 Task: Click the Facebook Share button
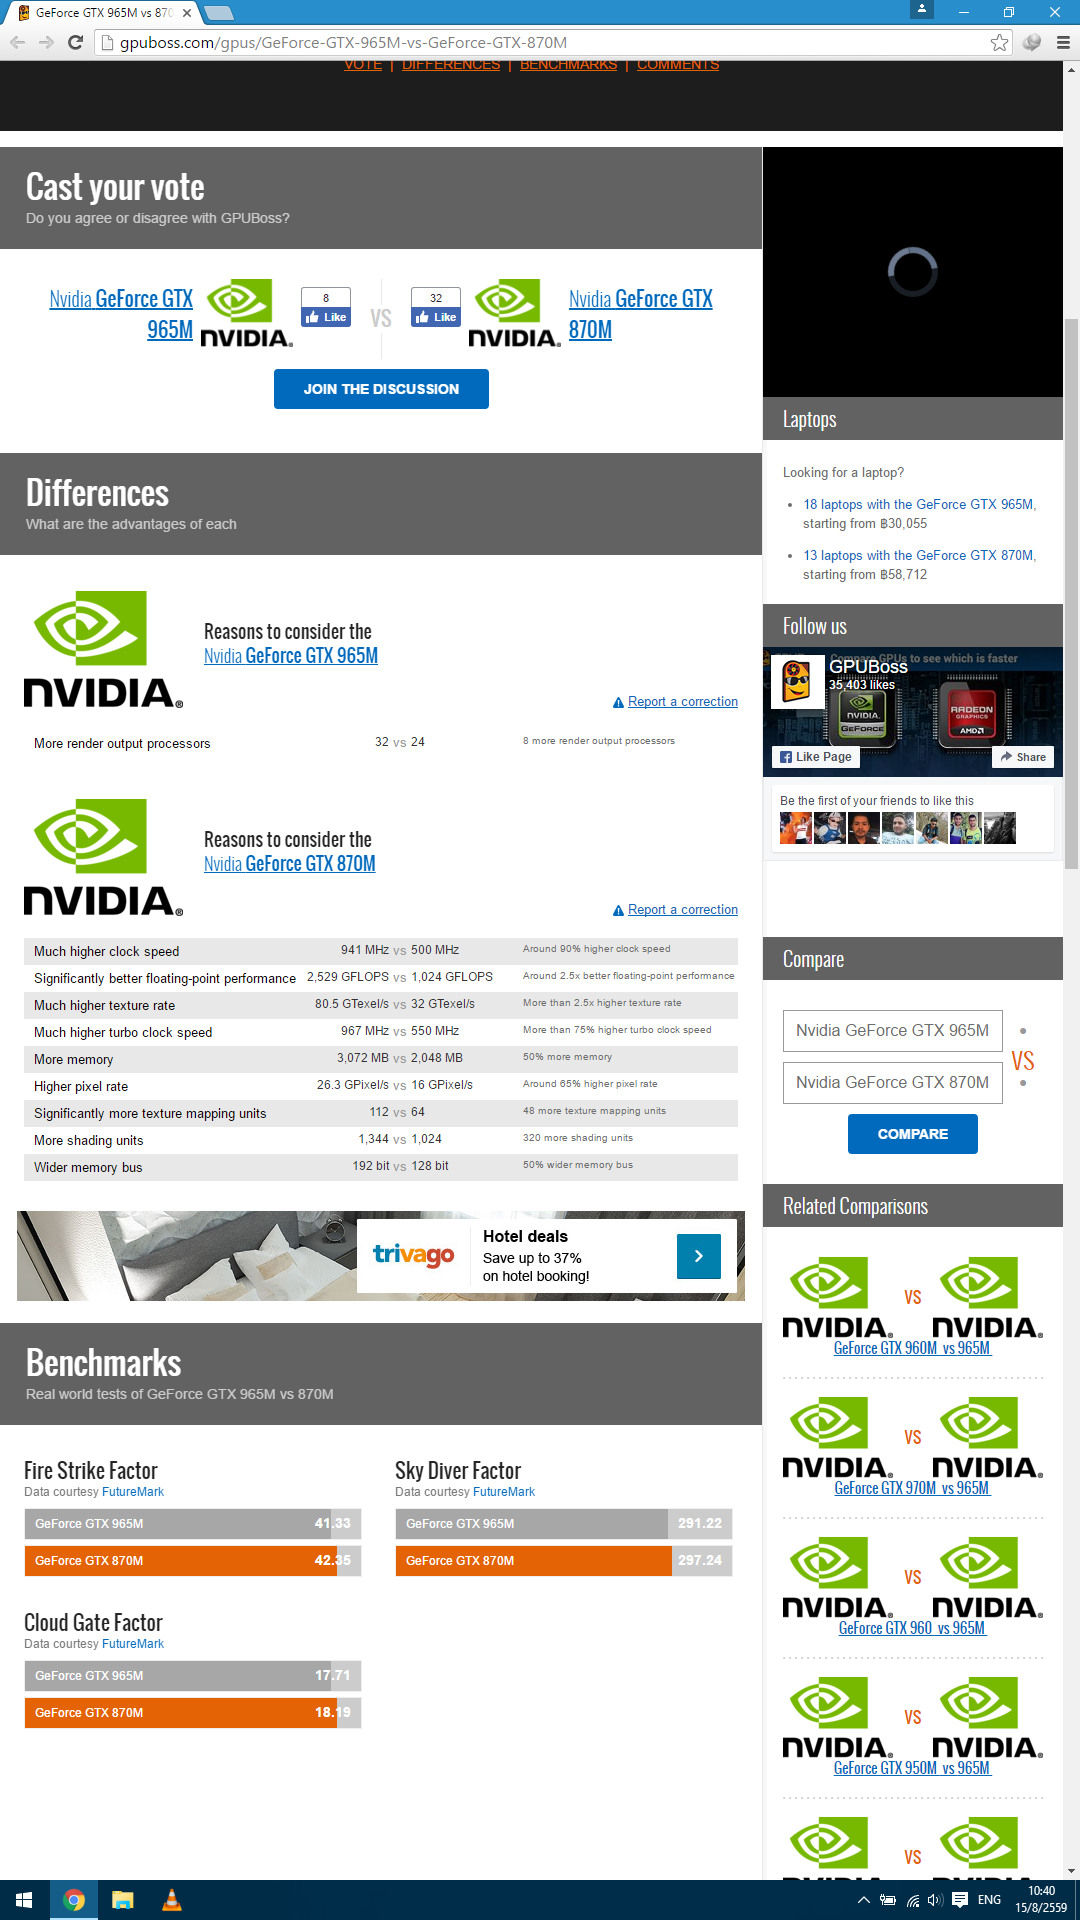click(1023, 757)
